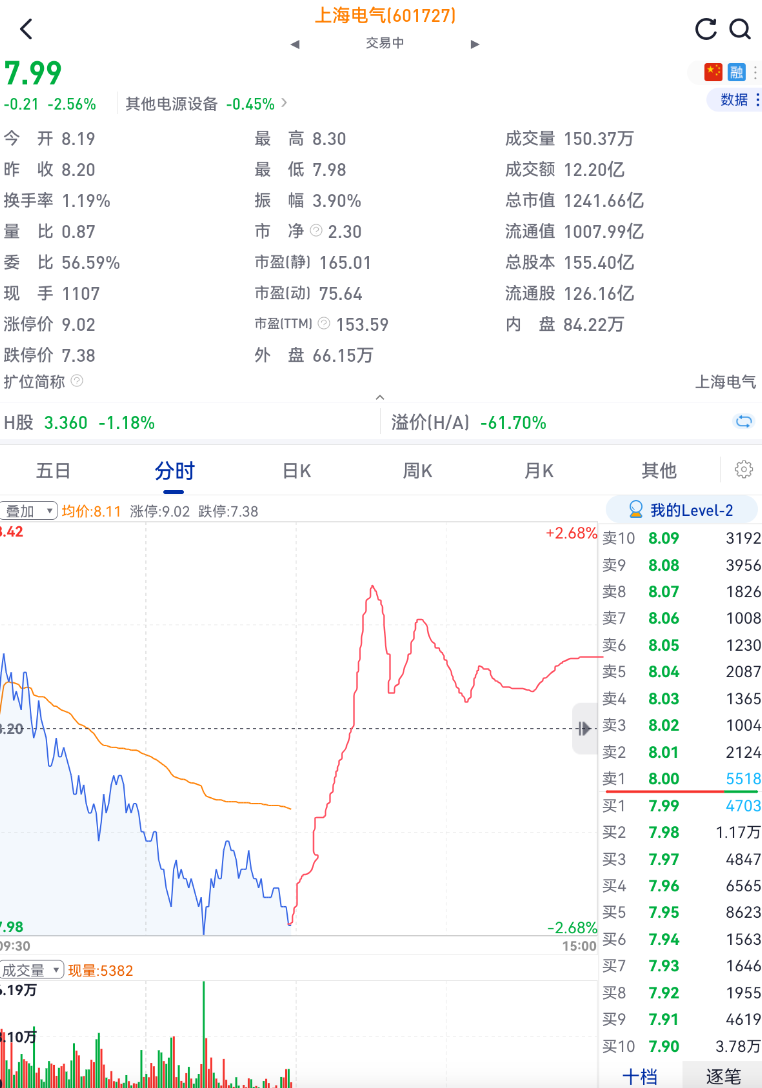
Task: Select buy level 买9 at 7.91
Action: coord(681,1019)
